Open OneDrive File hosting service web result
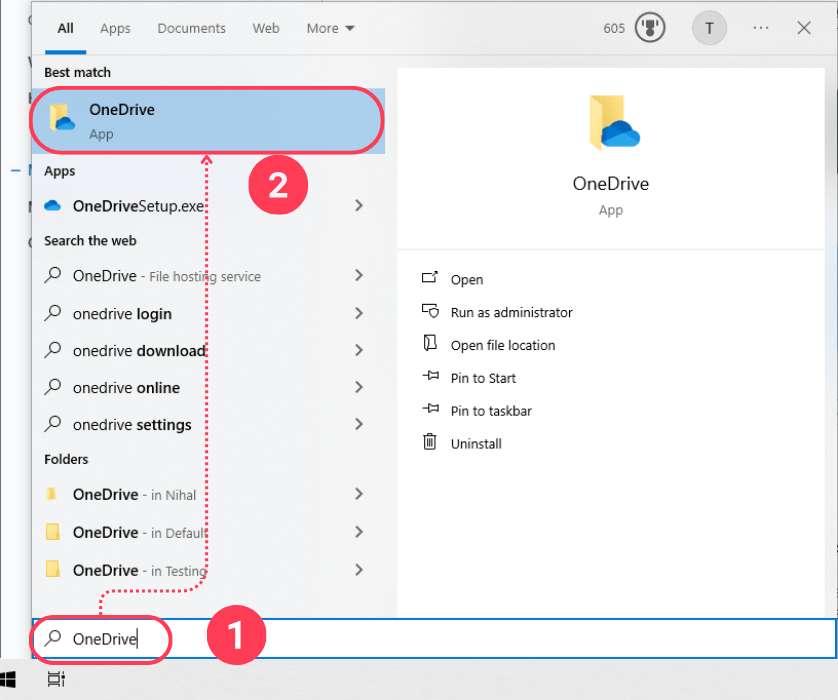838x700 pixels. [x=160, y=276]
